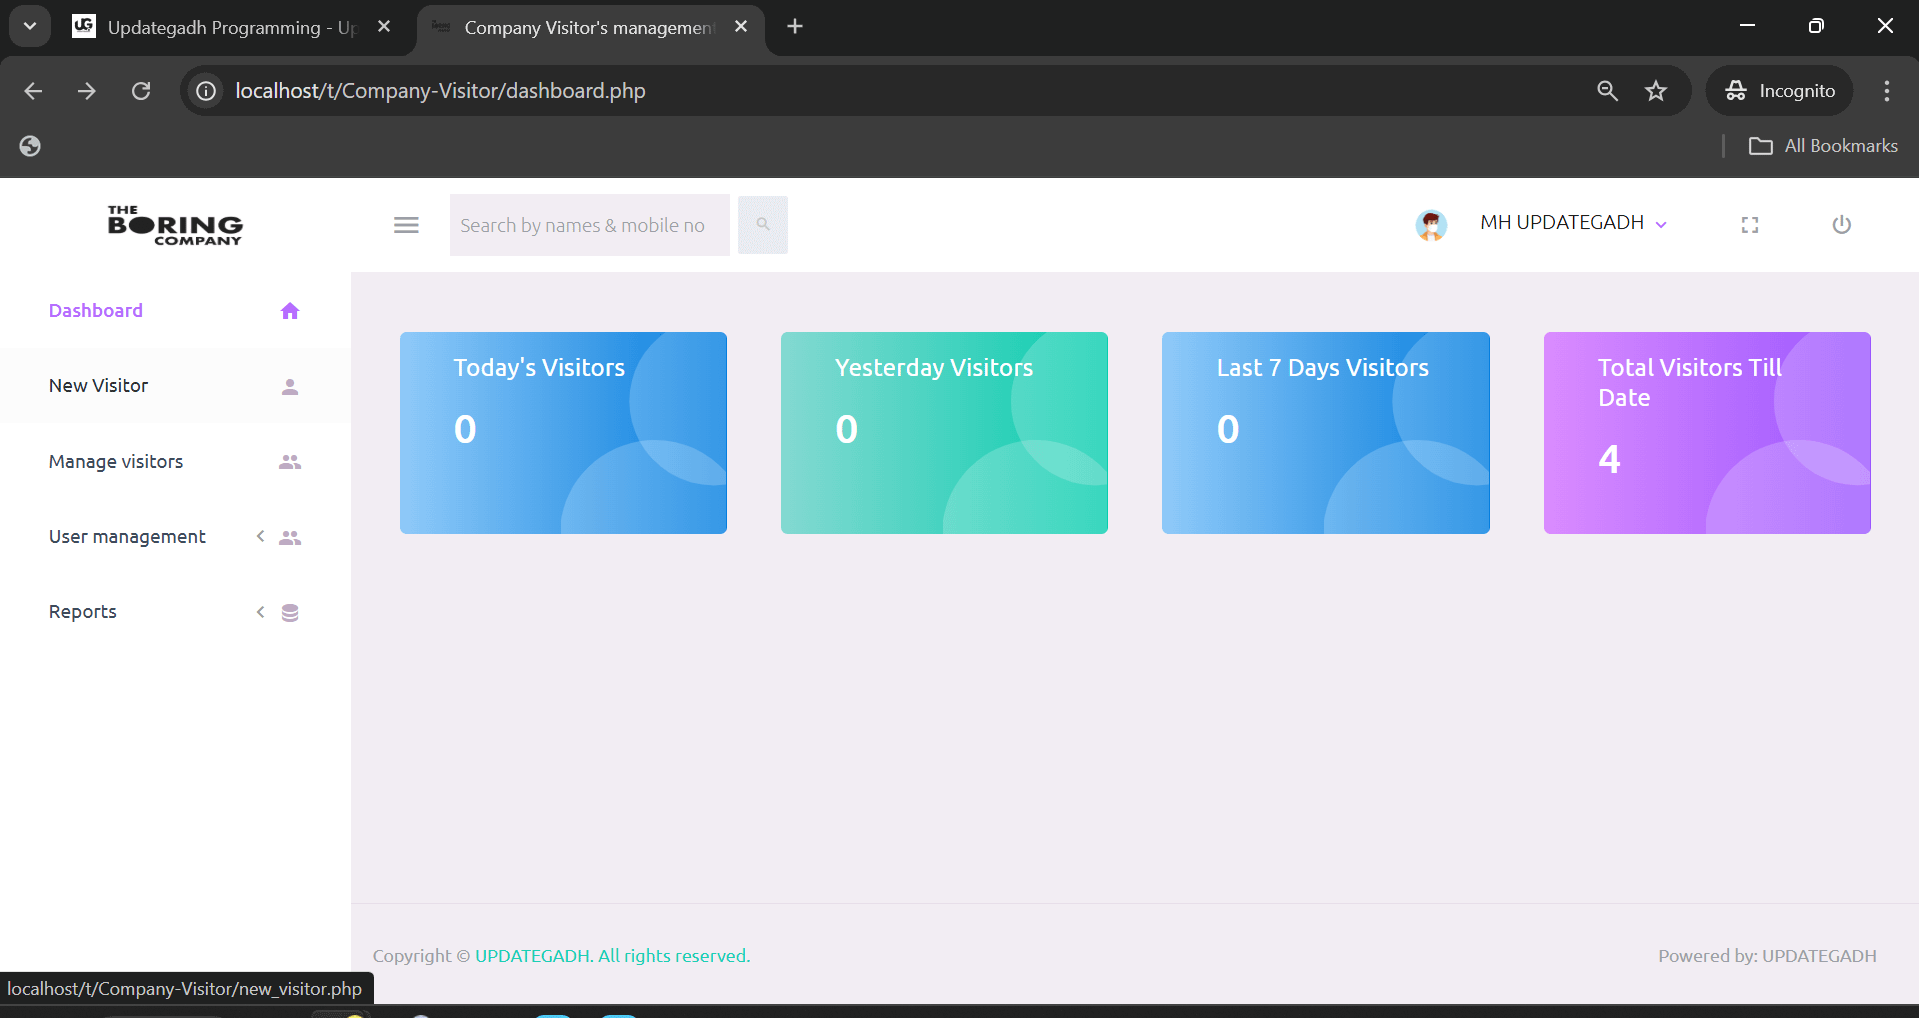Image resolution: width=1919 pixels, height=1018 pixels.
Task: Click the Reports database icon
Action: [x=290, y=613]
